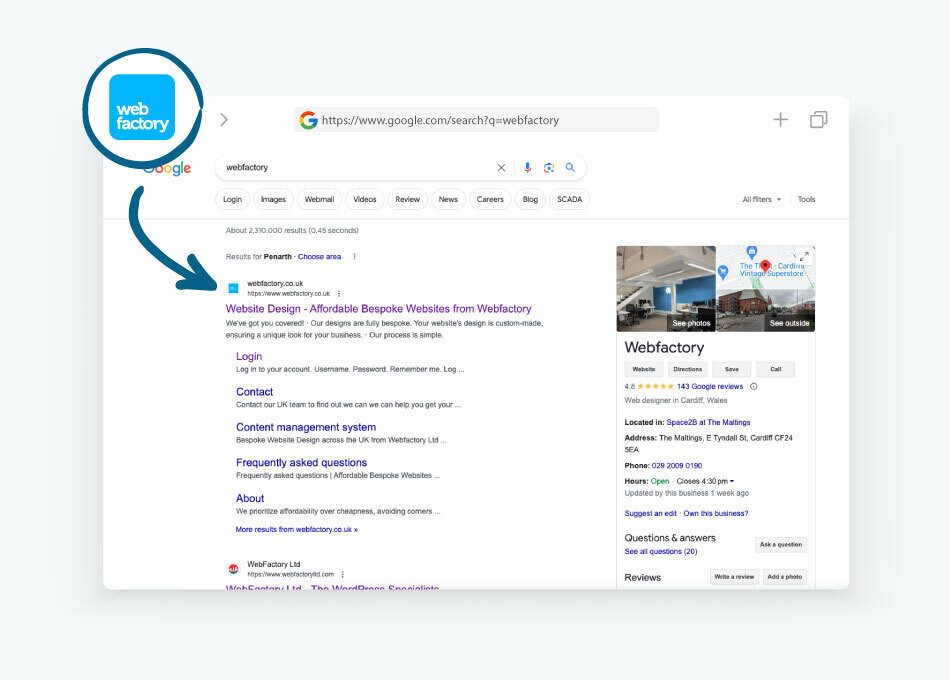
Task: Clear the search box with X icon
Action: pyautogui.click(x=502, y=168)
